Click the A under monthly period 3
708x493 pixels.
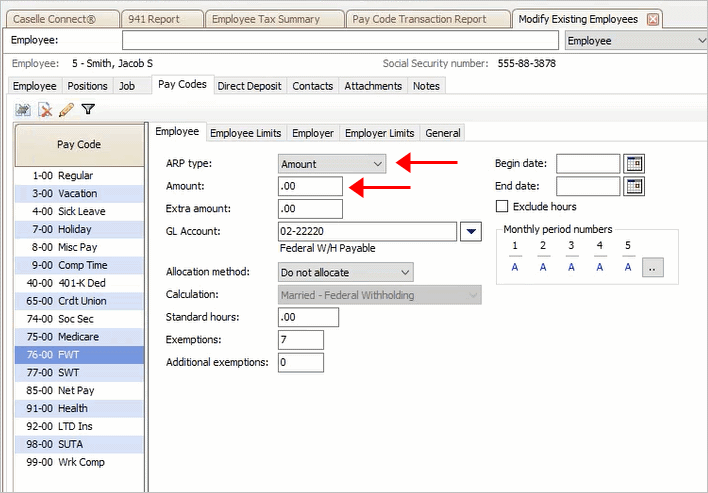point(571,267)
